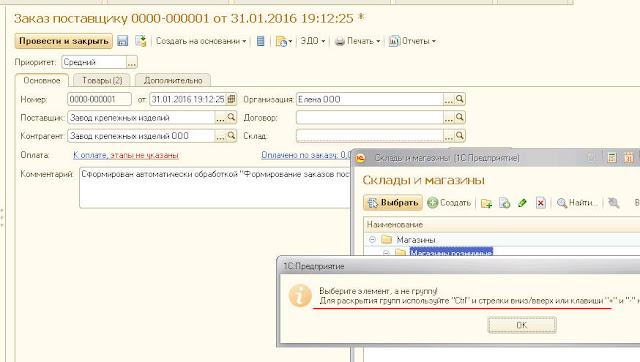Click the 1C logo icon in the warehouses title bar
This screenshot has height=362, width=640.
360,158
